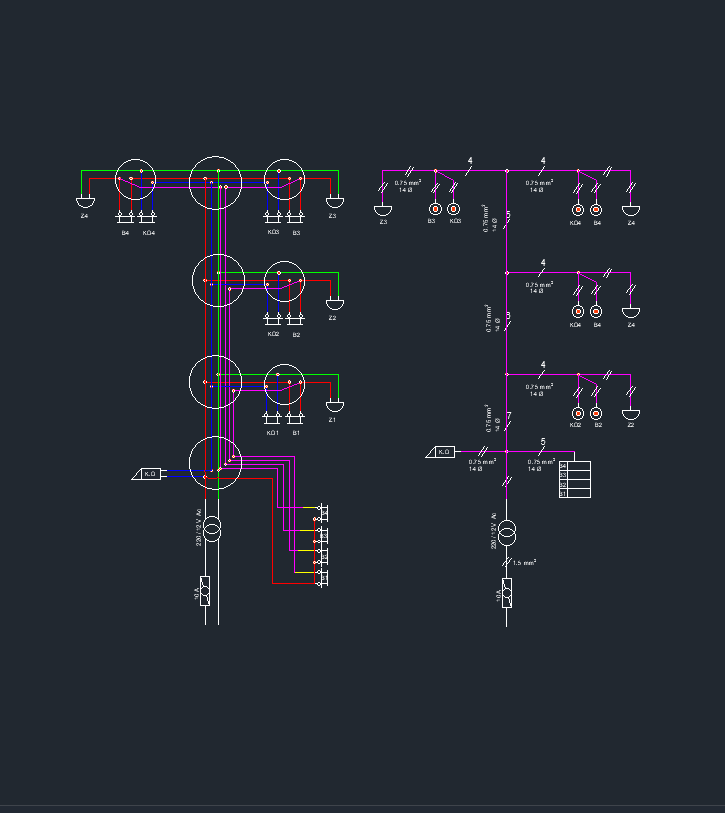Viewport: 725px width, 813px height.
Task: Select KÖ2 button circle in magenta single-line diagram
Action: (578, 413)
